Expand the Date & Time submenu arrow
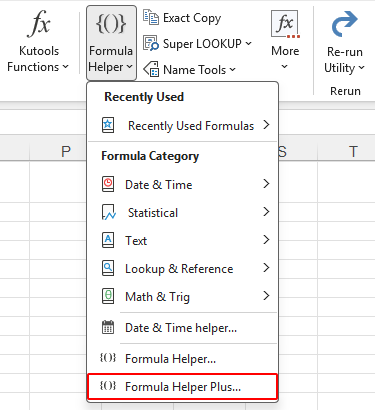Screen dimensions: 375x410 [x=266, y=184]
